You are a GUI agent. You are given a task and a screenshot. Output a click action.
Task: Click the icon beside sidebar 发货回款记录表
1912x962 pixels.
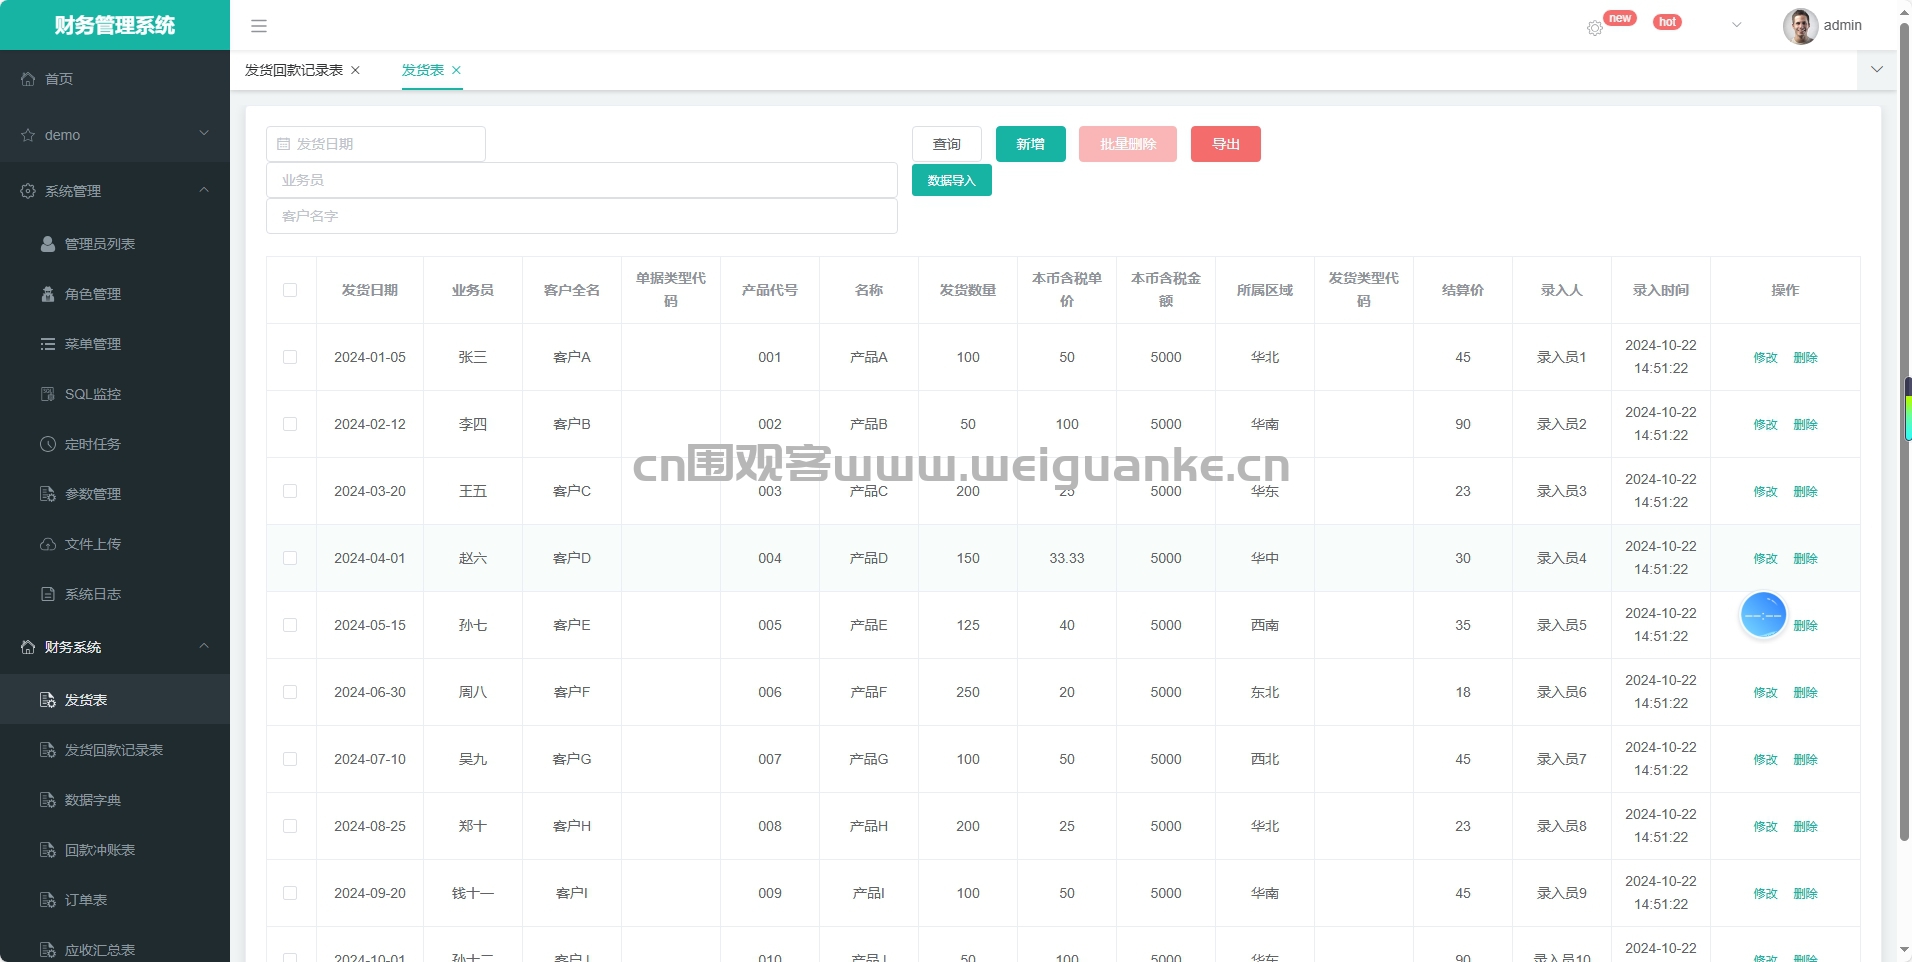click(48, 750)
